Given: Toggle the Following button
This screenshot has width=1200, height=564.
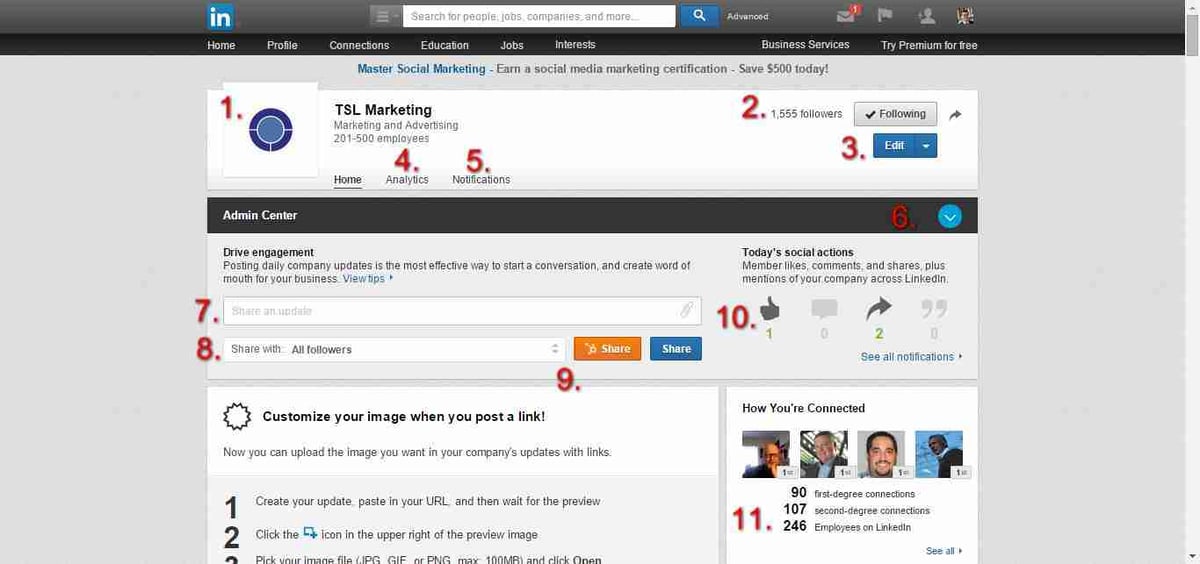Looking at the screenshot, I should [x=896, y=114].
